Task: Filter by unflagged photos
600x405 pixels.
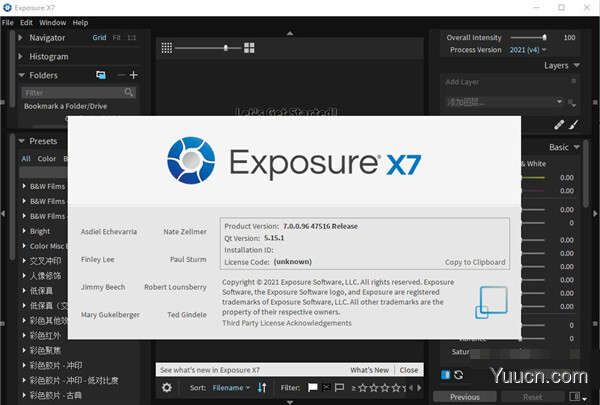Action: tap(339, 387)
